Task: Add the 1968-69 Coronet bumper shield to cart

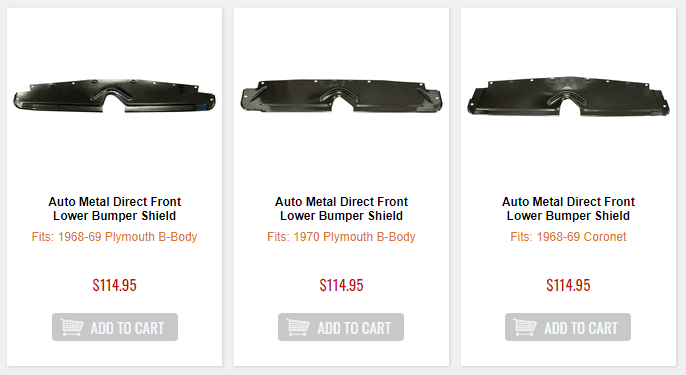Action: (x=568, y=327)
